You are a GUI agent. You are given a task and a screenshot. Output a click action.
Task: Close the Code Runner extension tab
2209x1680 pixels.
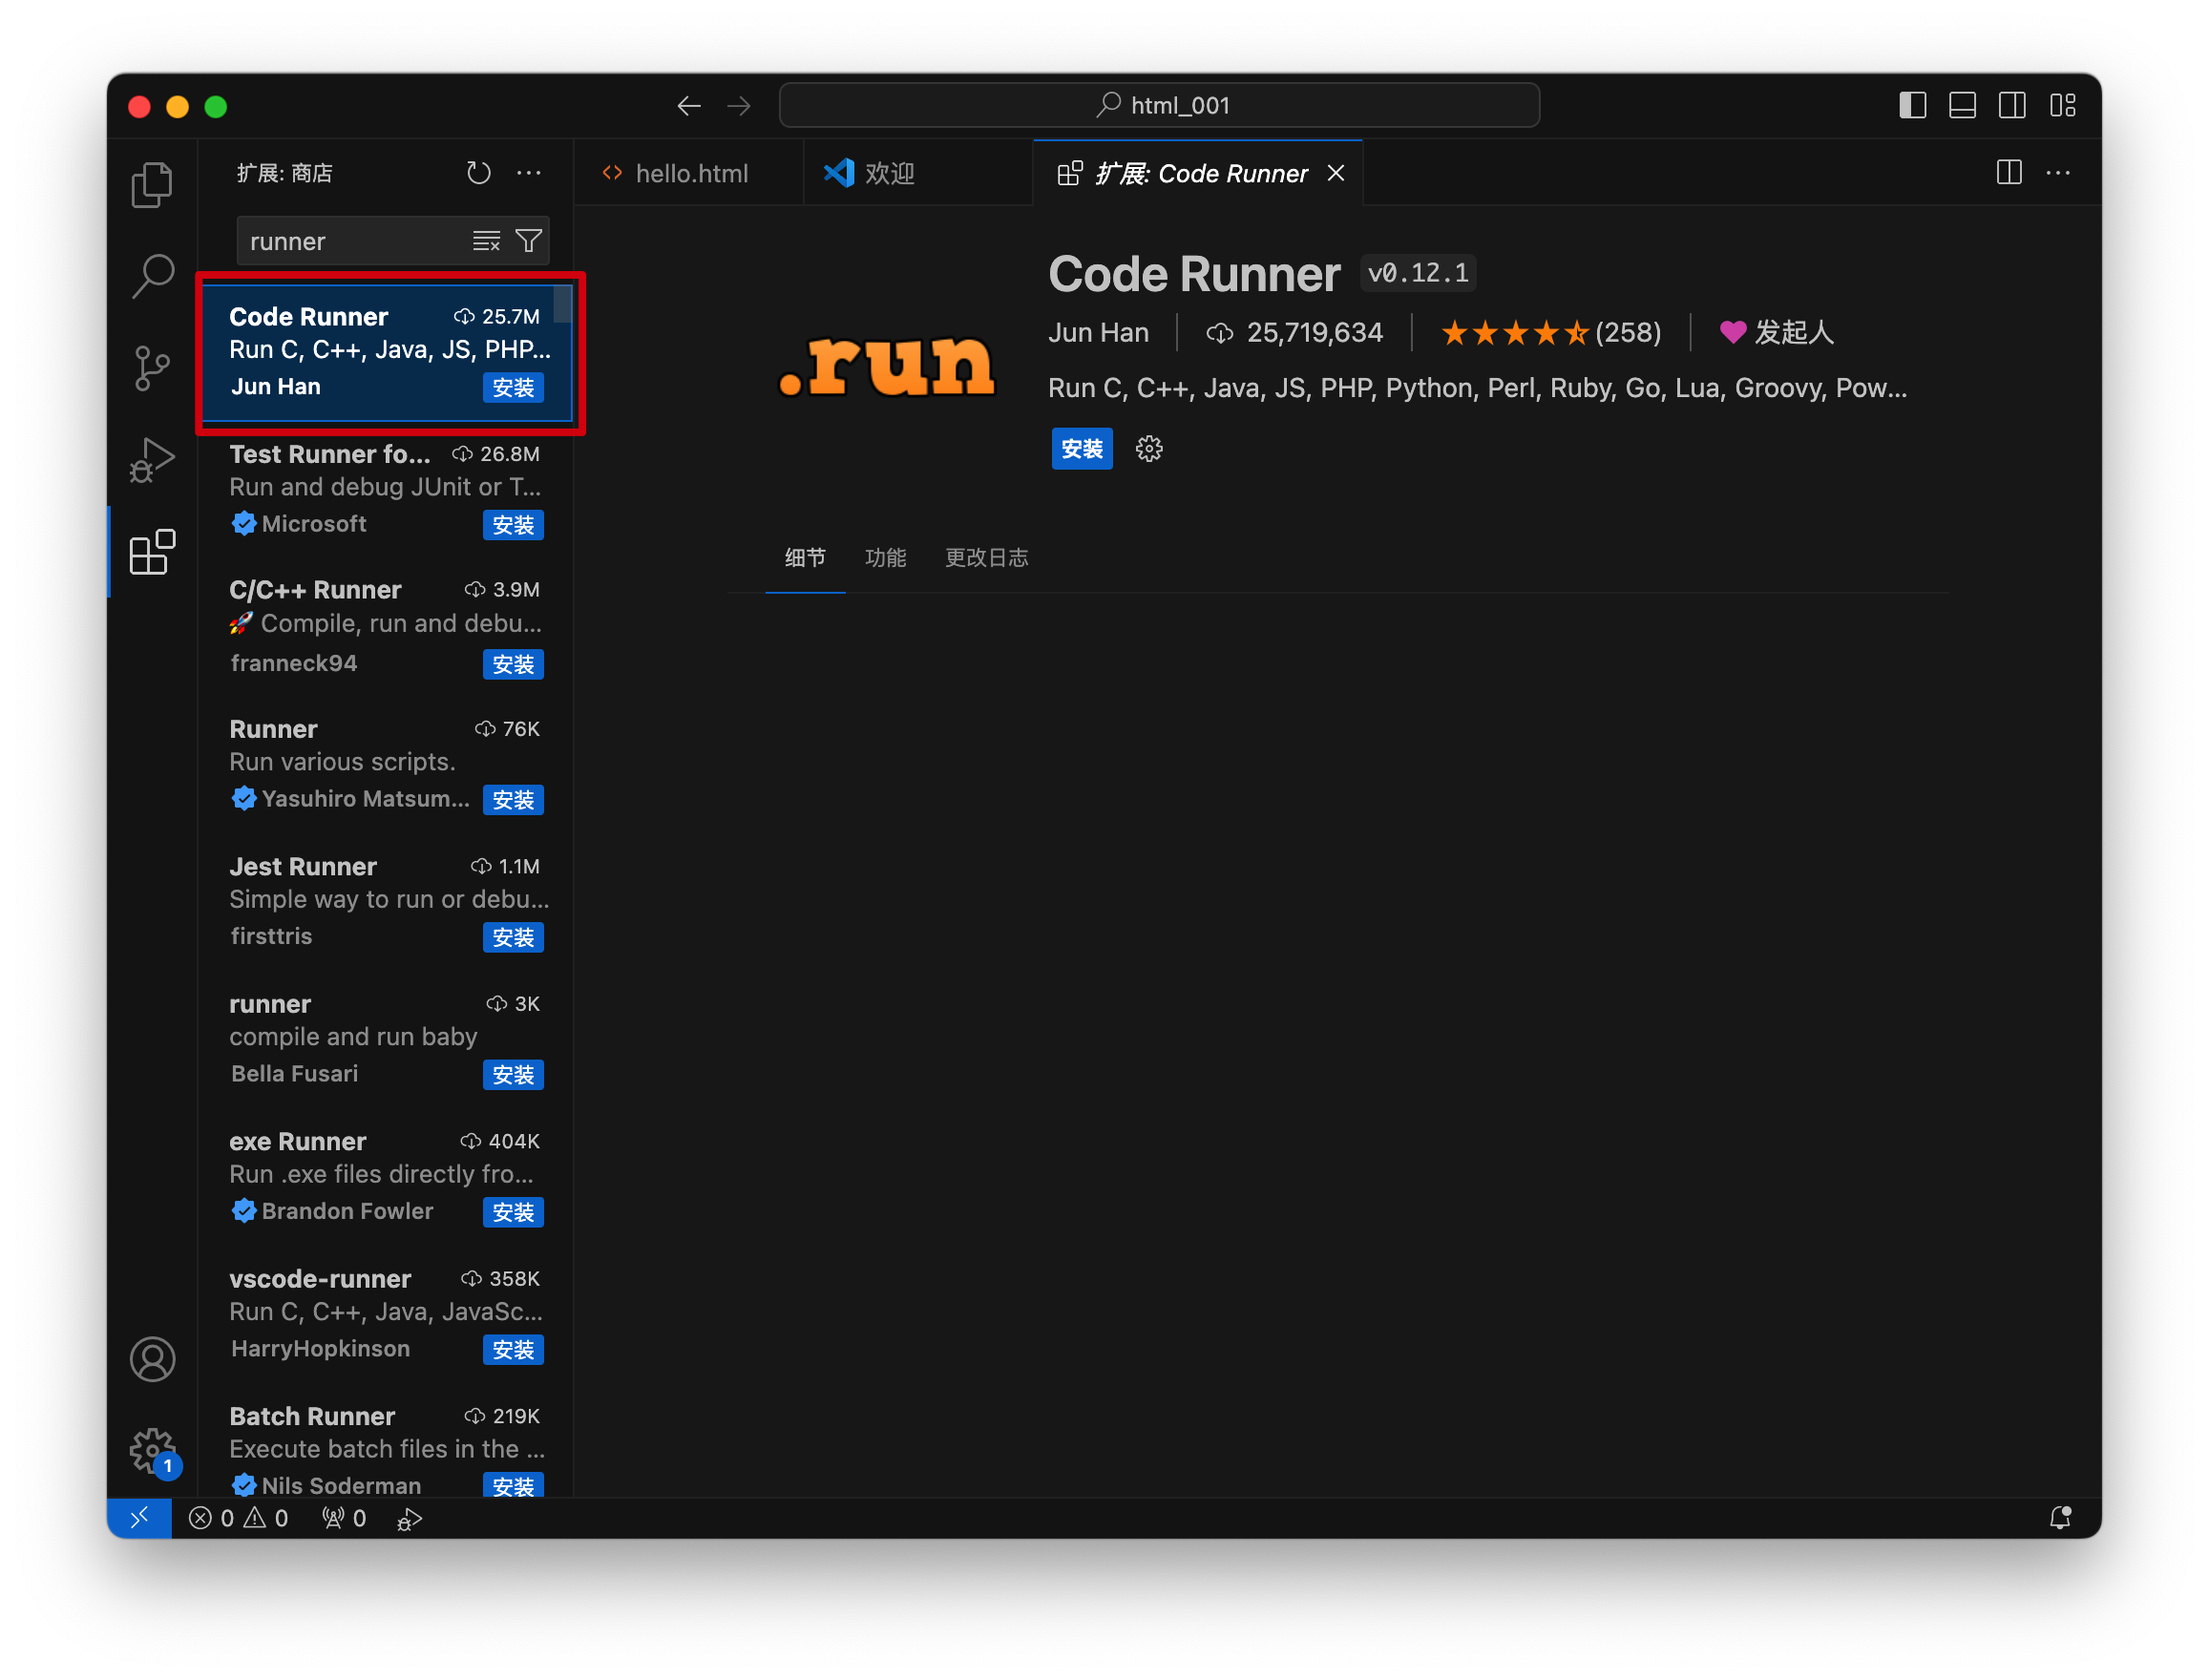(1335, 173)
